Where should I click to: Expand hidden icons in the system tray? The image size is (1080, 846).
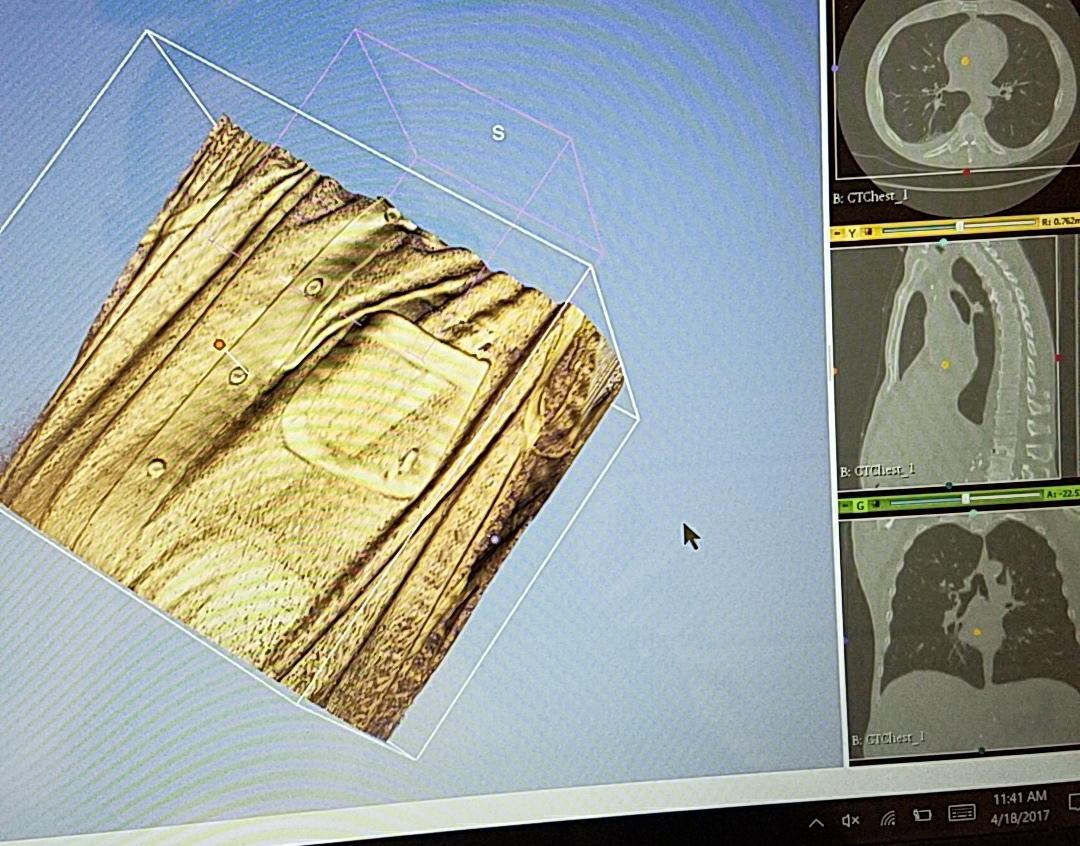(x=816, y=823)
